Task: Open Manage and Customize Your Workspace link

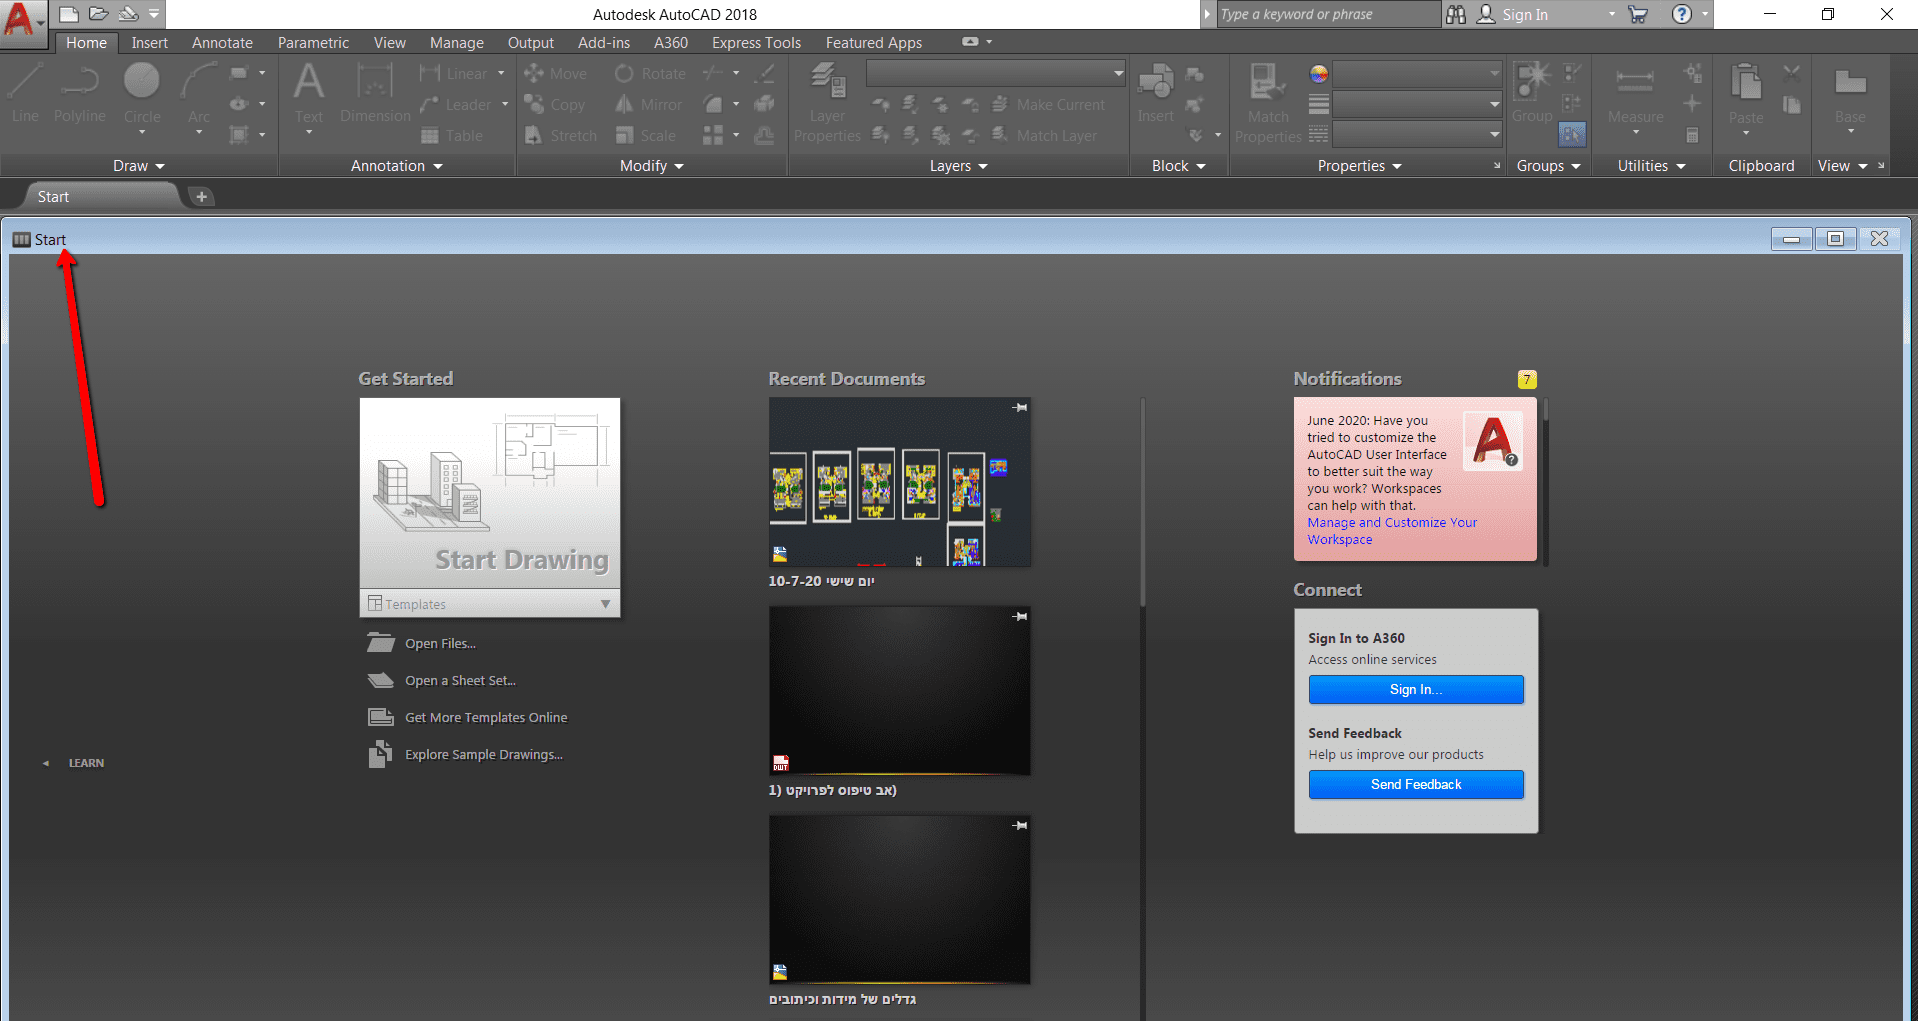Action: (x=1392, y=531)
